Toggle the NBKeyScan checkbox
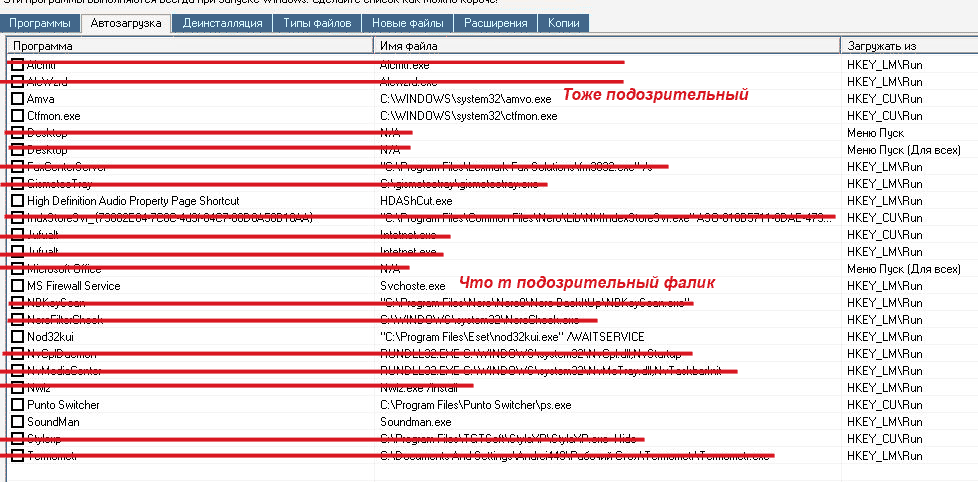This screenshot has width=978, height=482. pos(17,302)
